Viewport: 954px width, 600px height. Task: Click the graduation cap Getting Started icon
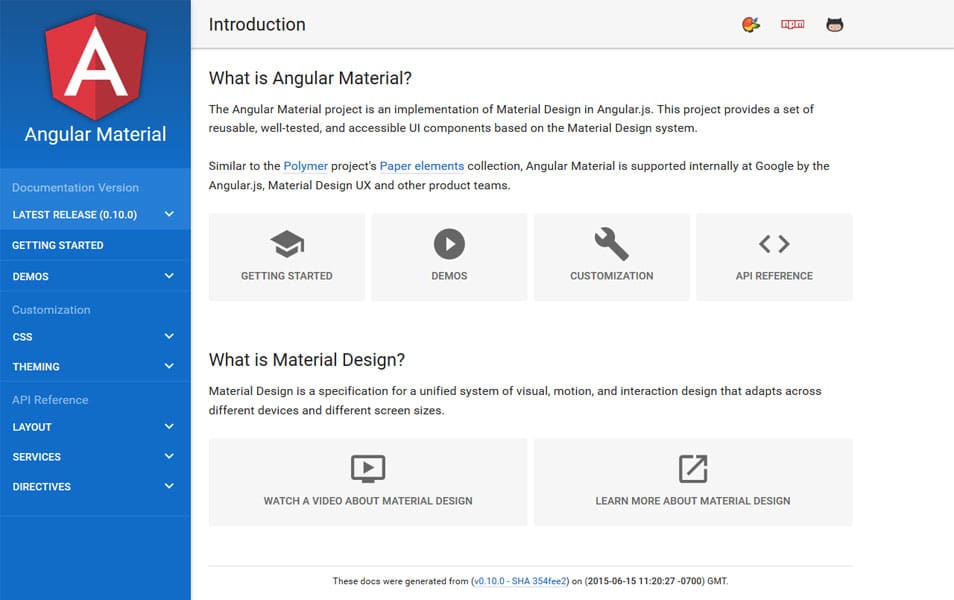click(x=287, y=244)
